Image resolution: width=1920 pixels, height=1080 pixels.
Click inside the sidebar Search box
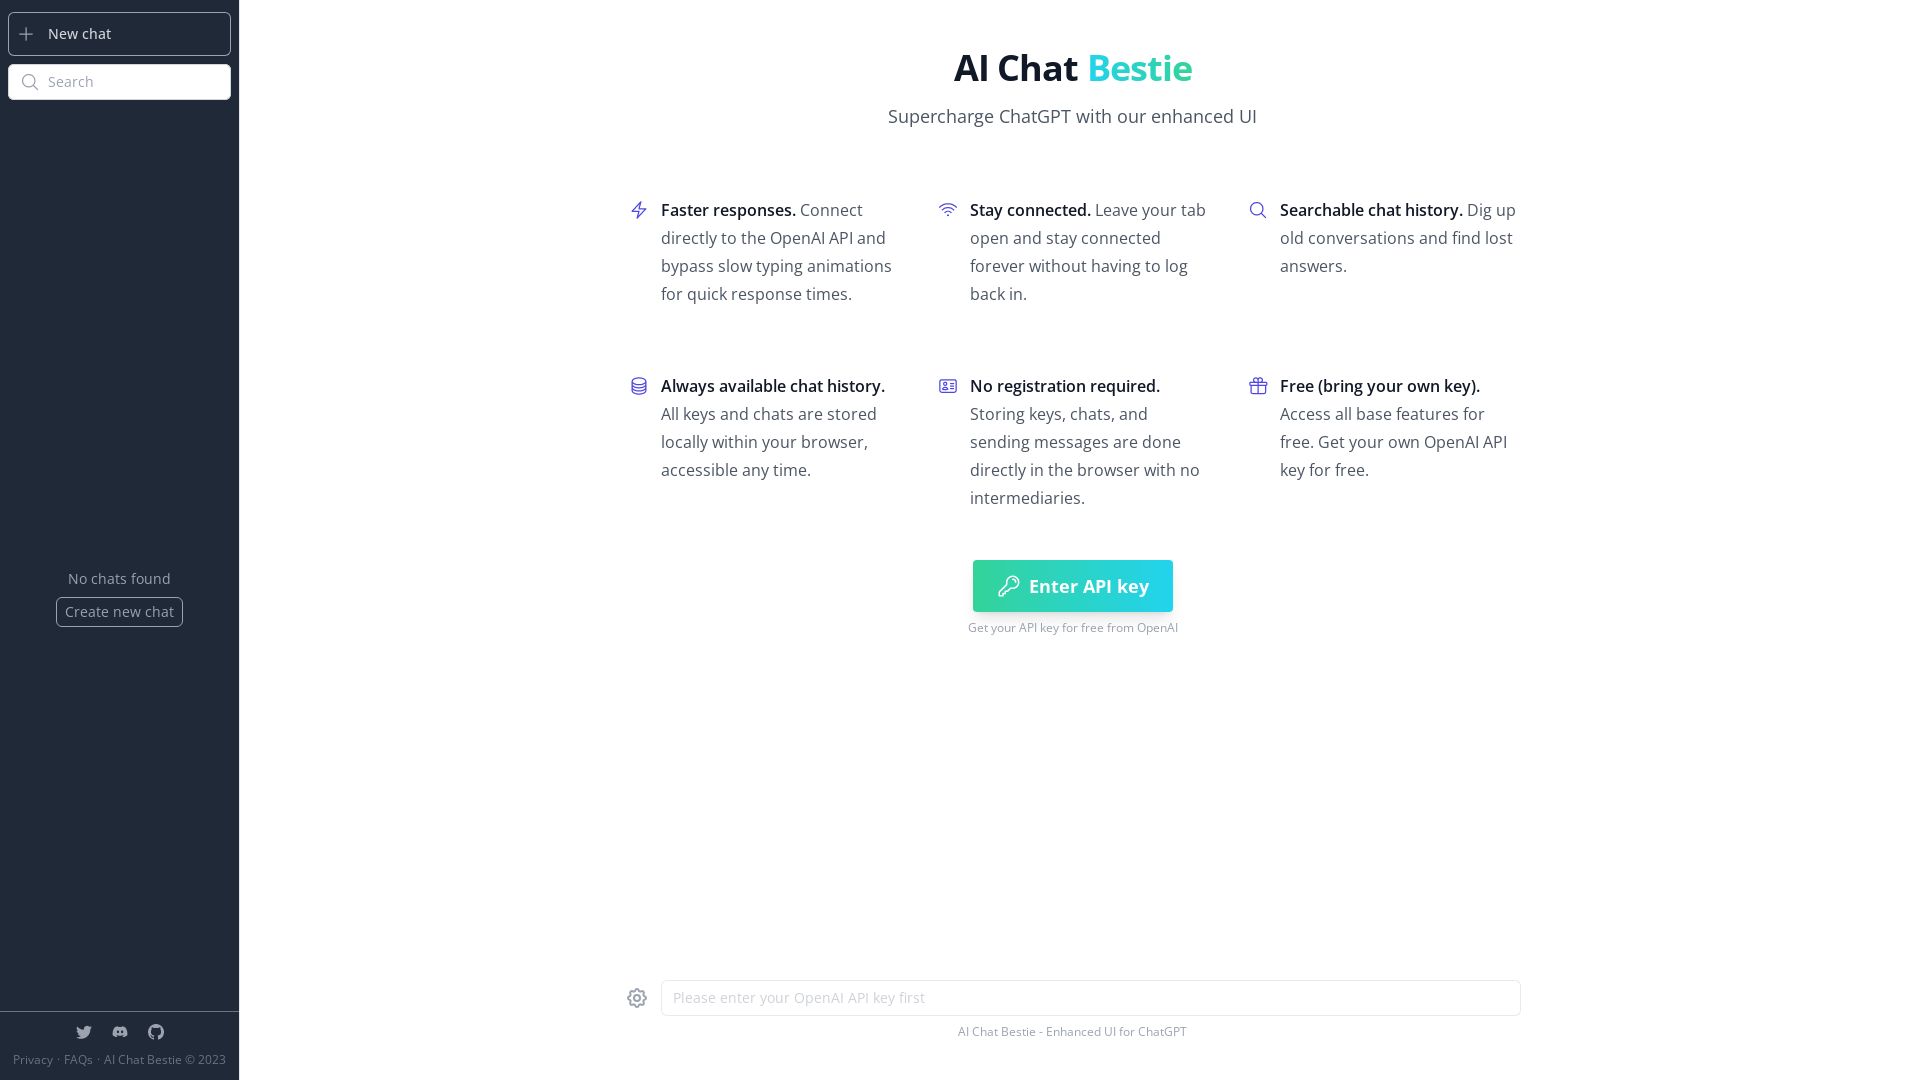coord(120,81)
